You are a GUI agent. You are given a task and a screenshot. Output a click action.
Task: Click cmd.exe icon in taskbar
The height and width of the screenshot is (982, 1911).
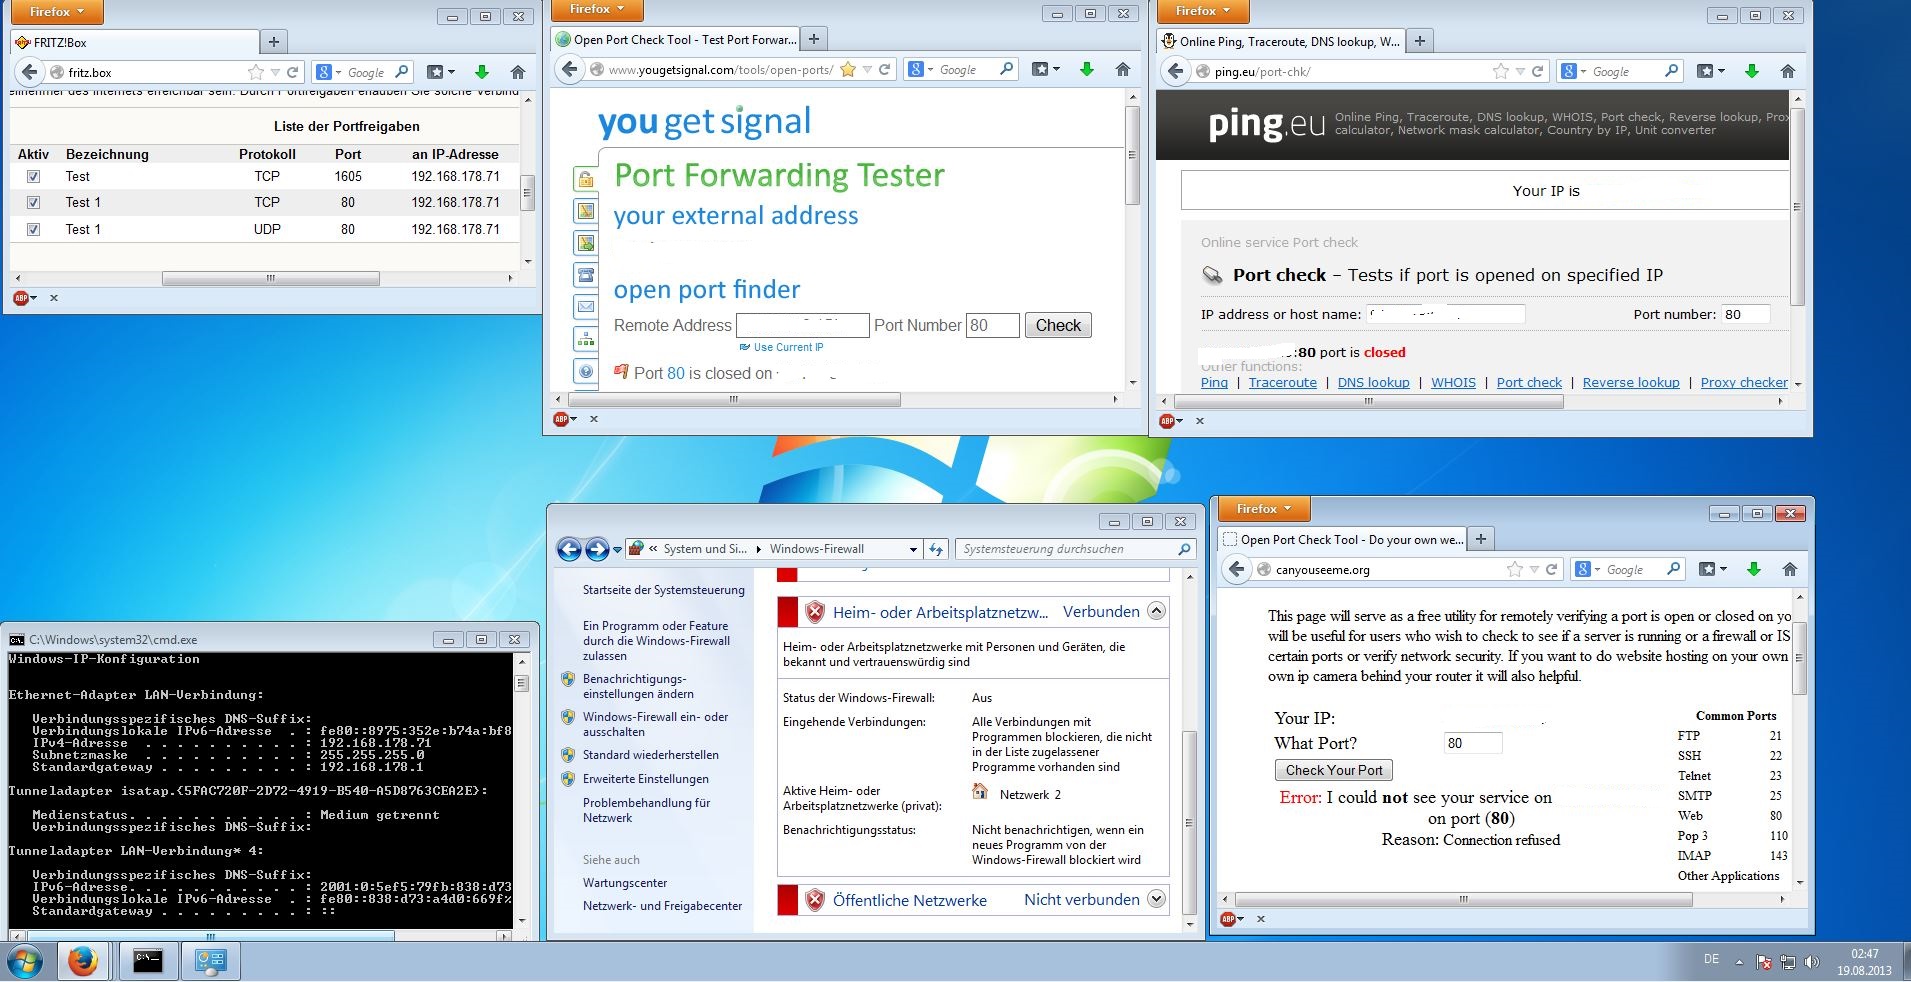[x=148, y=962]
